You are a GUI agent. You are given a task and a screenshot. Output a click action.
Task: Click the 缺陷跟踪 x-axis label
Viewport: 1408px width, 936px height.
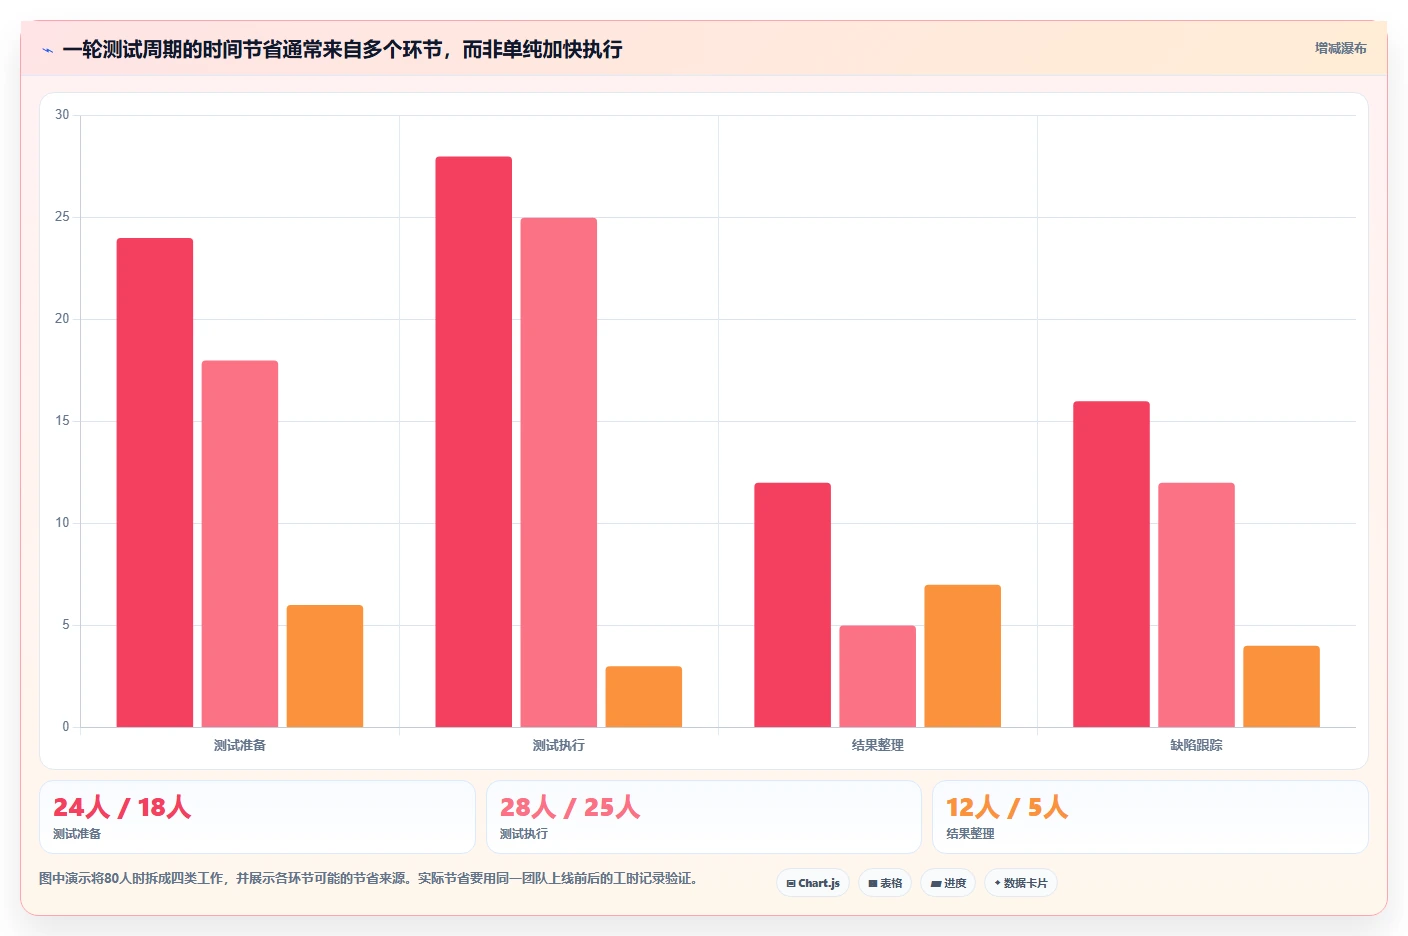click(x=1197, y=745)
